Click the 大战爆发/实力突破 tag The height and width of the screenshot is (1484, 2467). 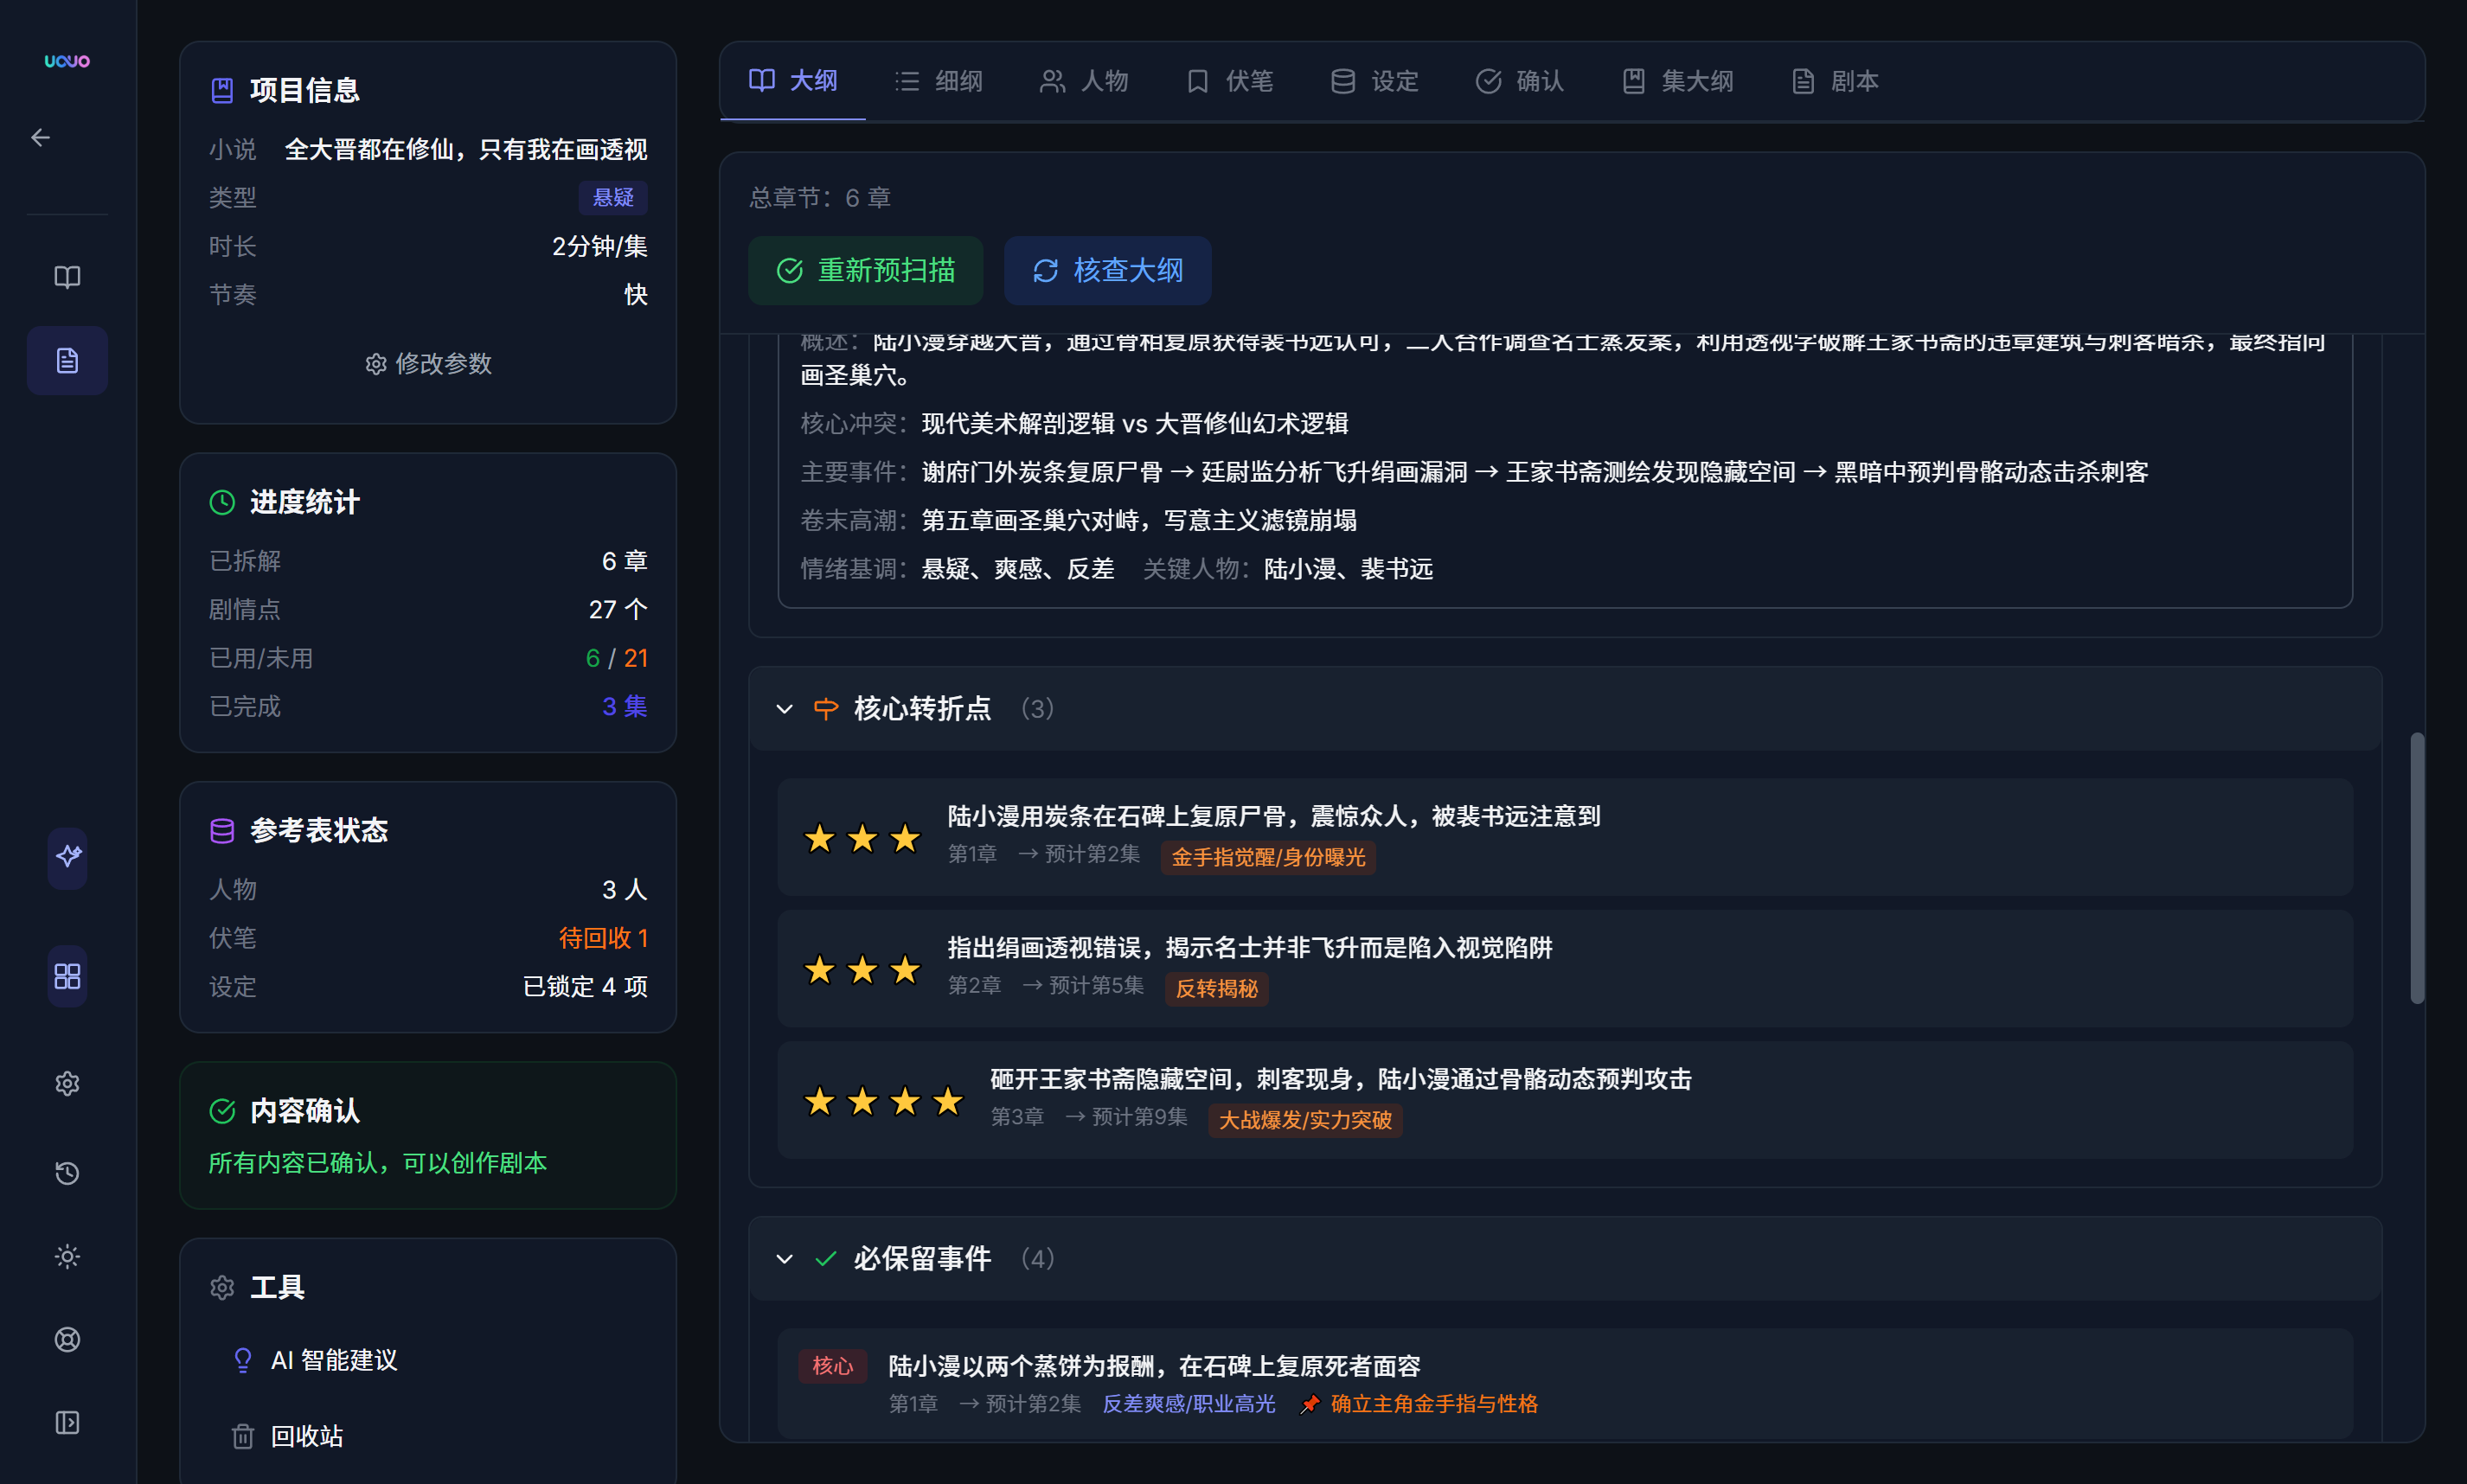coord(1305,1120)
